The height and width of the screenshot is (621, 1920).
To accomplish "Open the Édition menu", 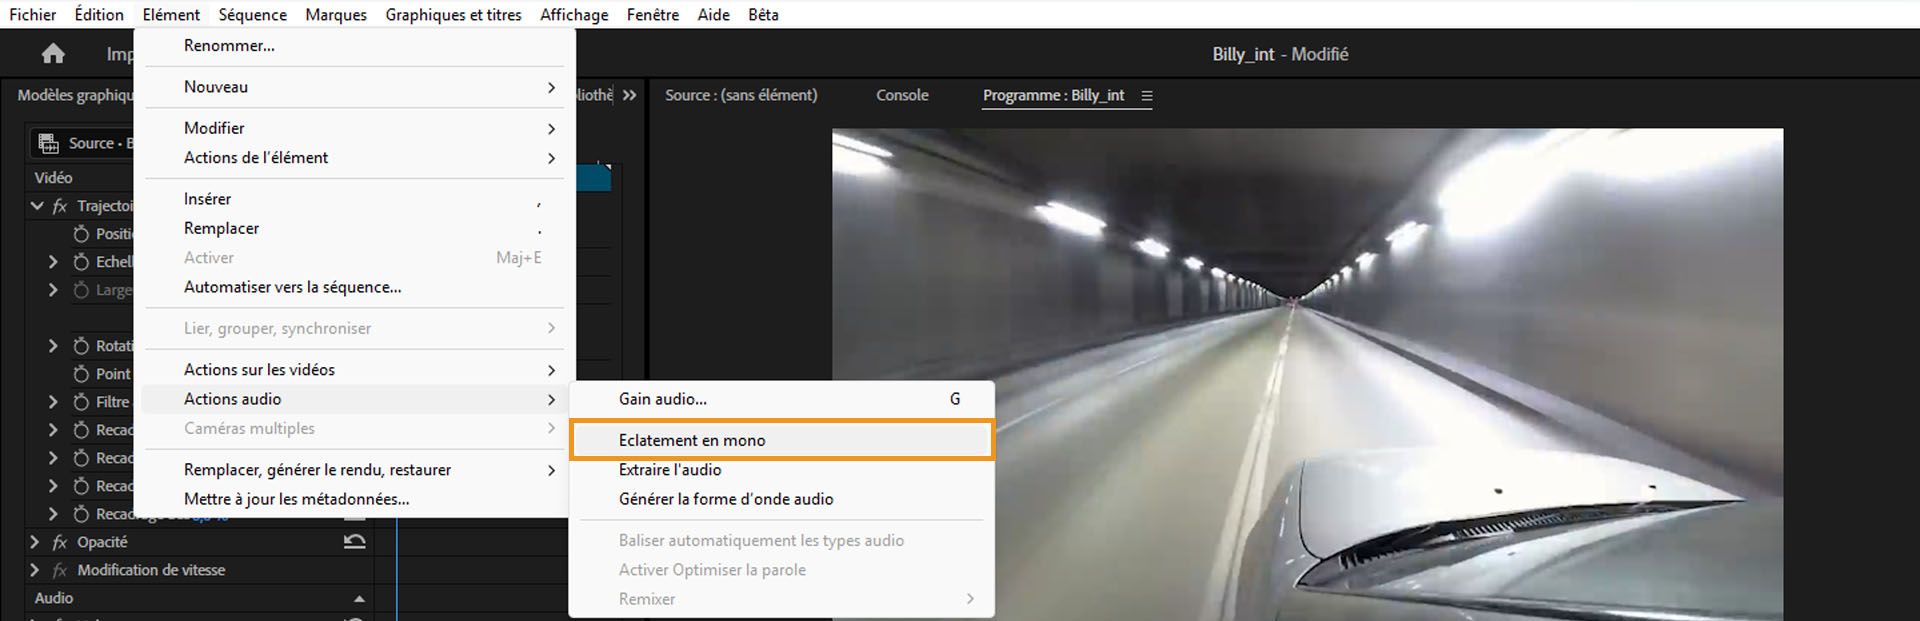I will click(99, 15).
